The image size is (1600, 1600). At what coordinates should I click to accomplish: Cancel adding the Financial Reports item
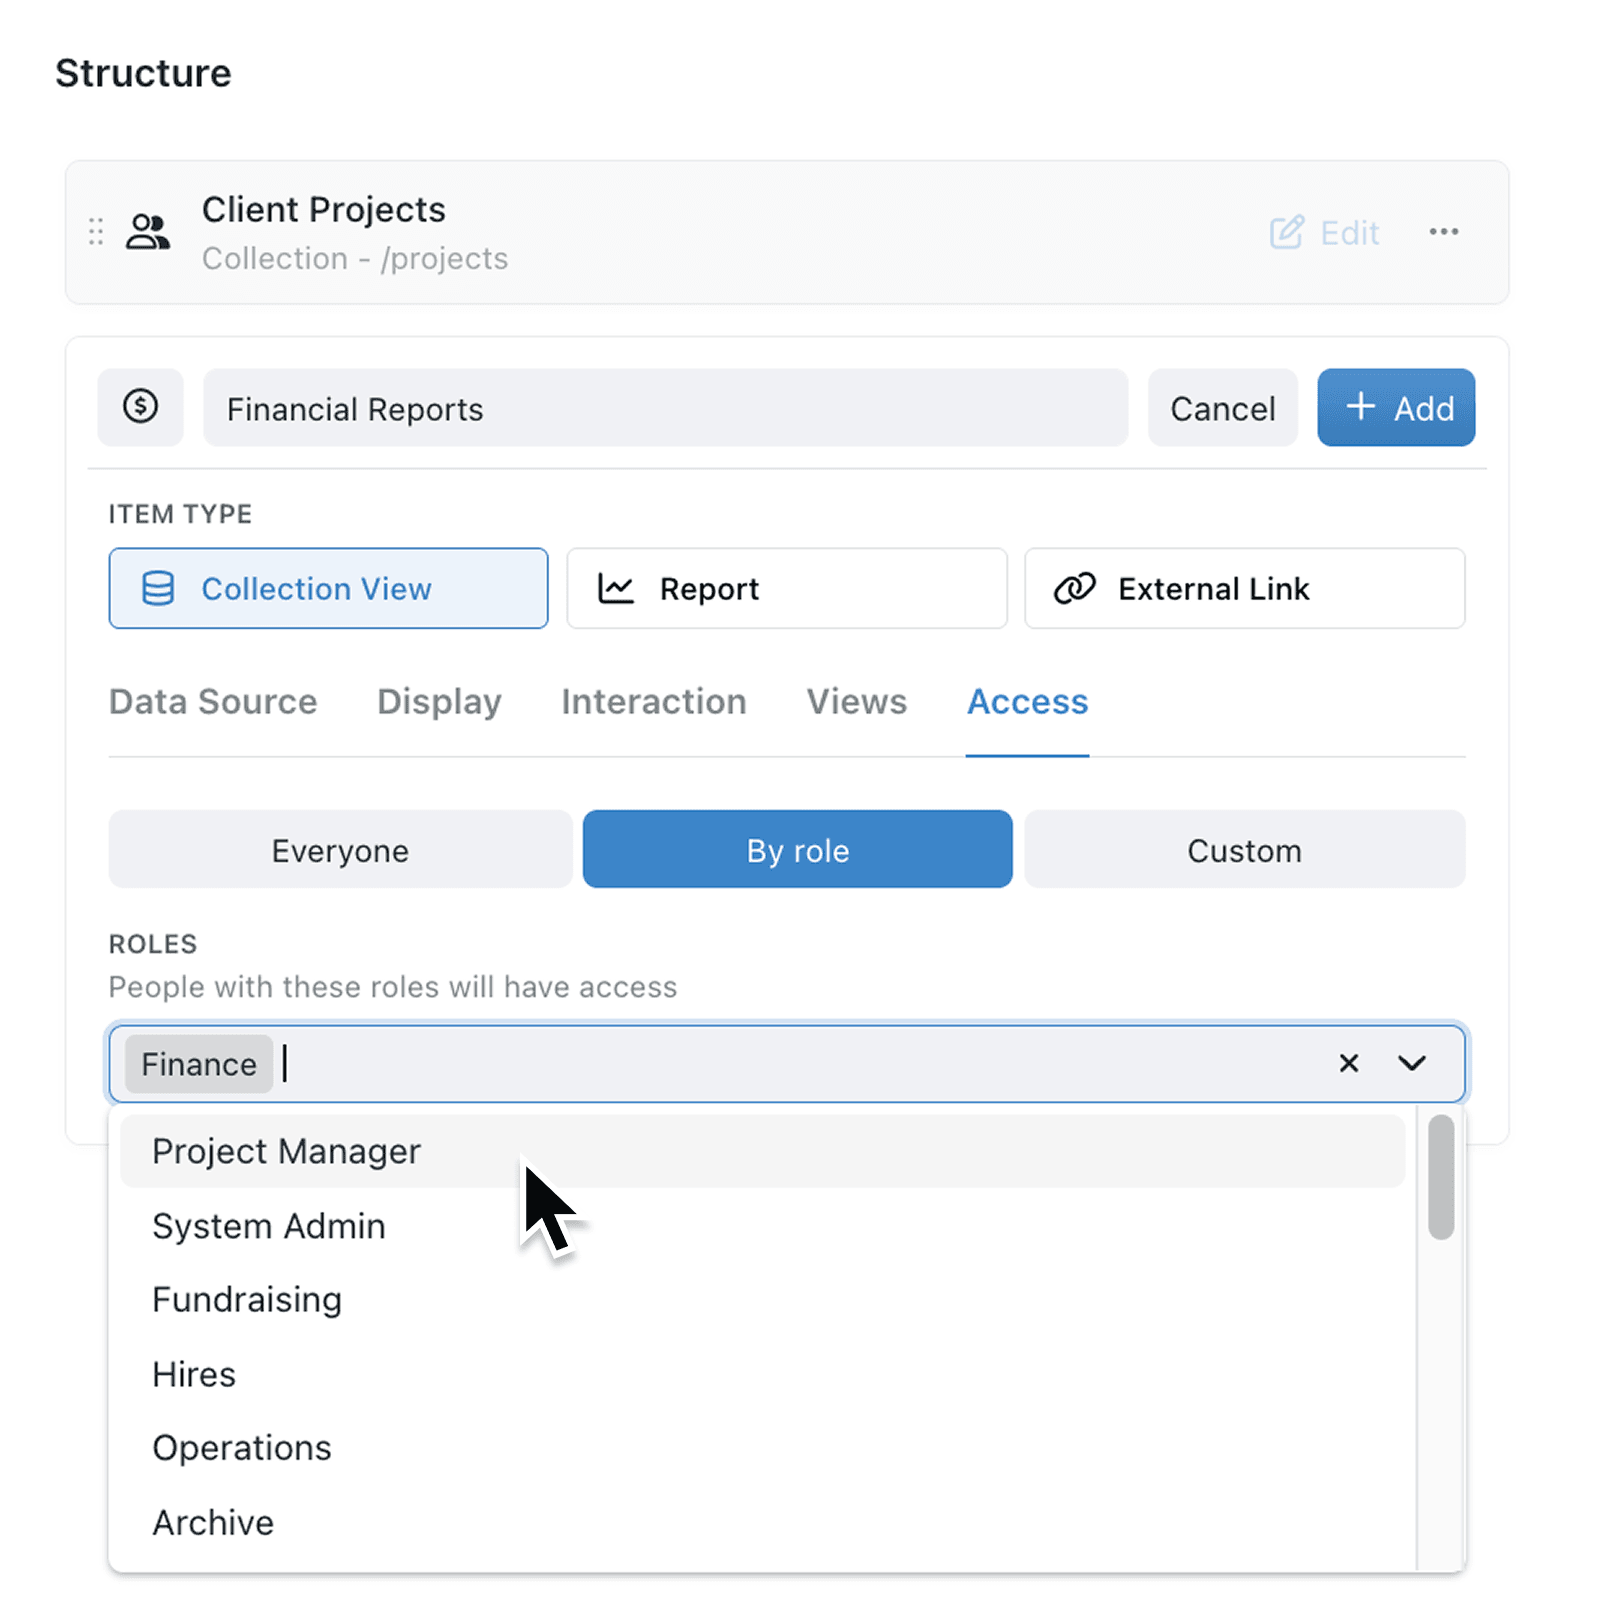click(x=1222, y=407)
